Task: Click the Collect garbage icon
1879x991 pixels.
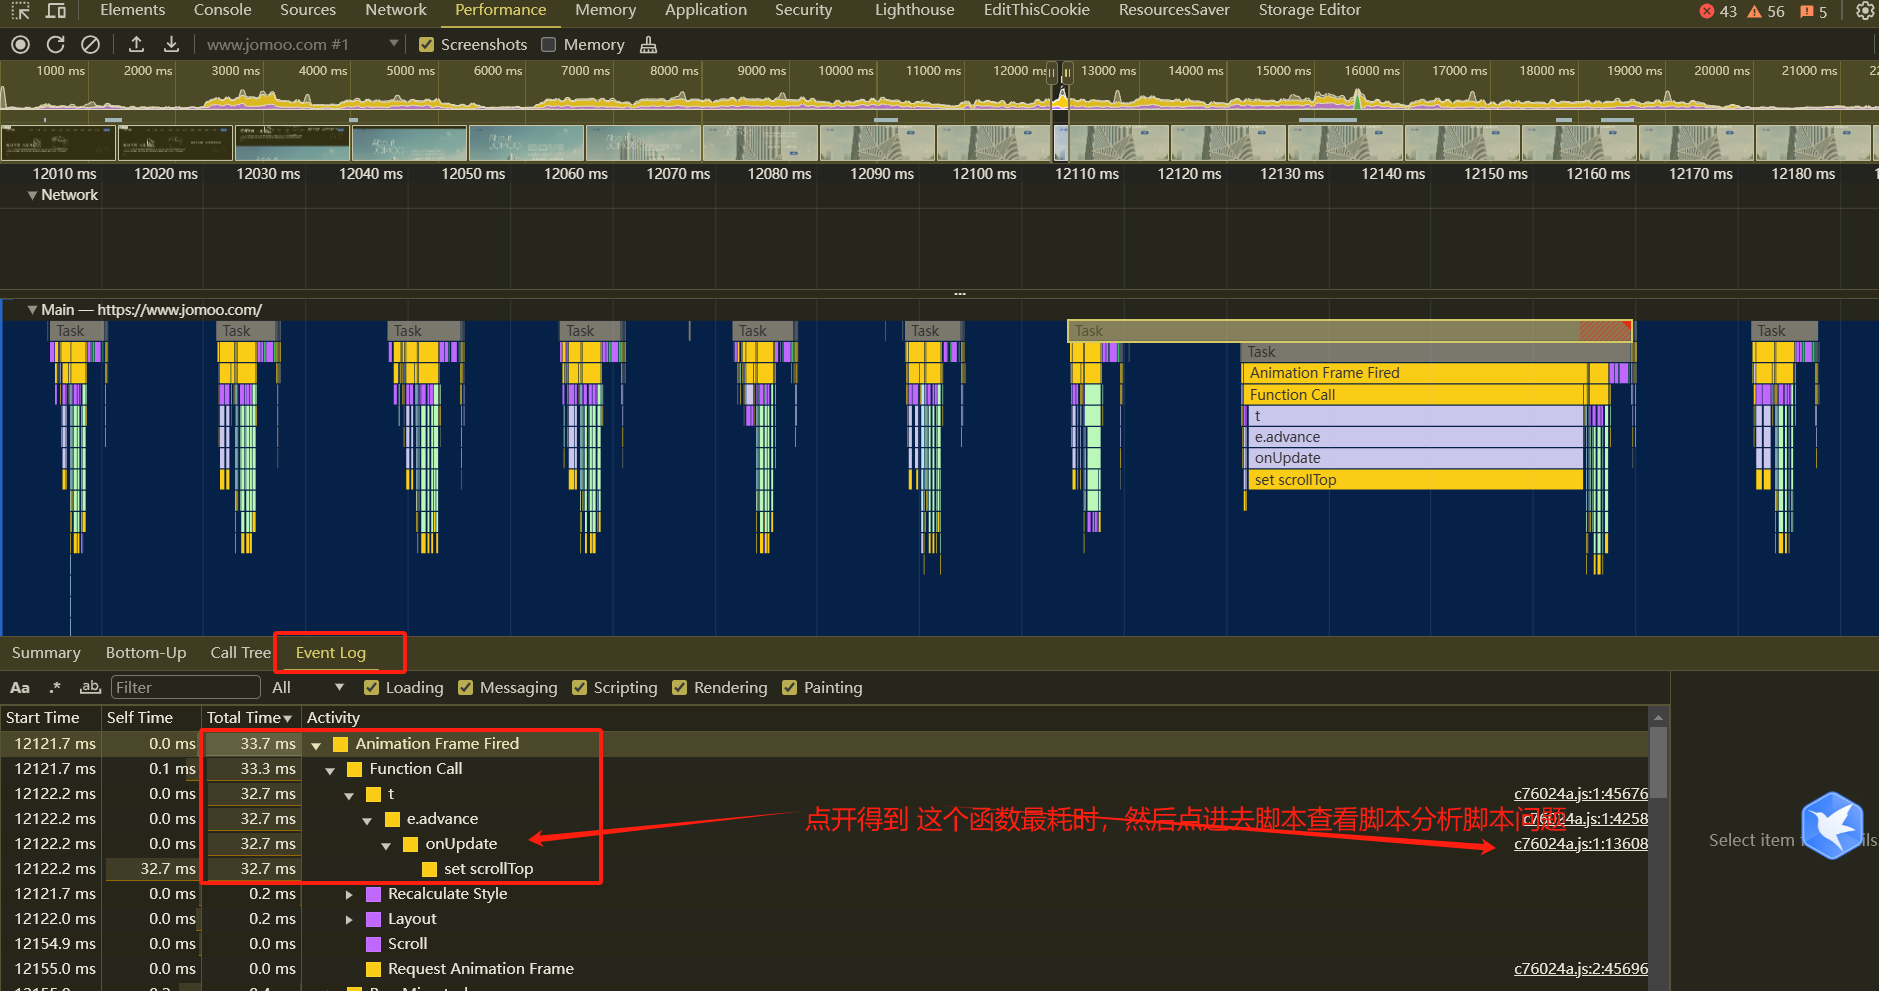Action: pyautogui.click(x=648, y=44)
